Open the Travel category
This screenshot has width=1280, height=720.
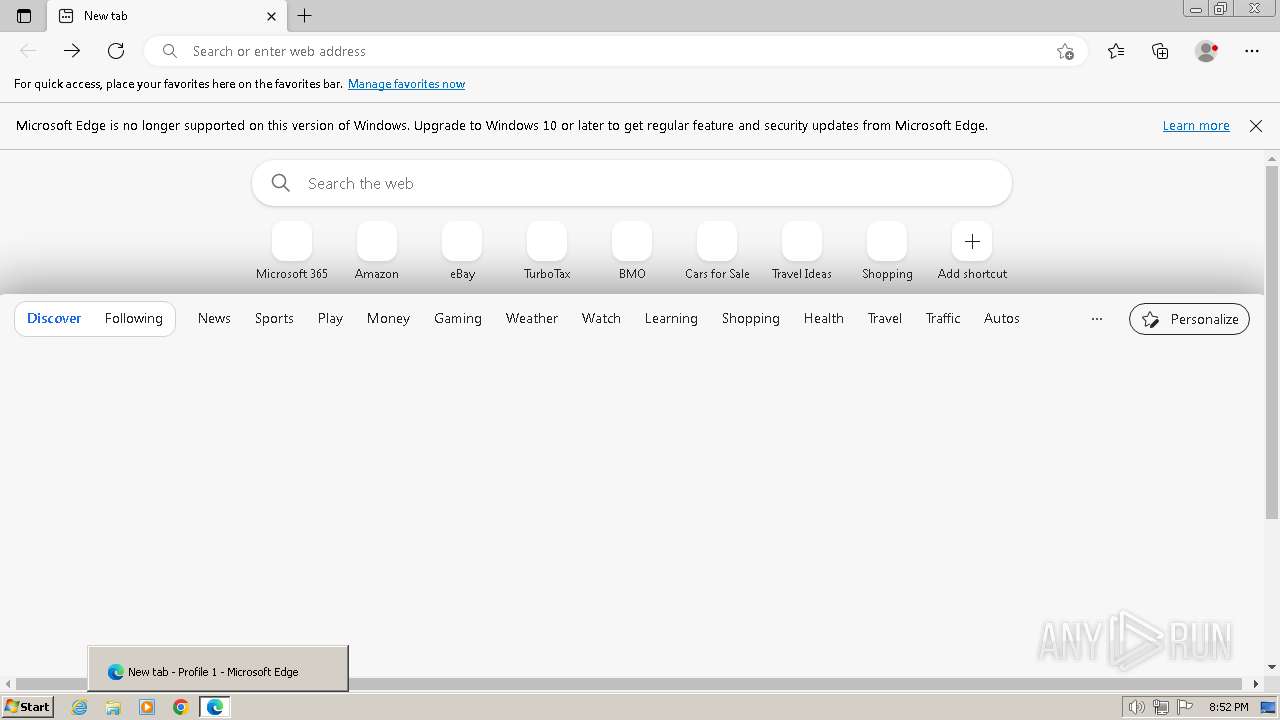pos(885,318)
